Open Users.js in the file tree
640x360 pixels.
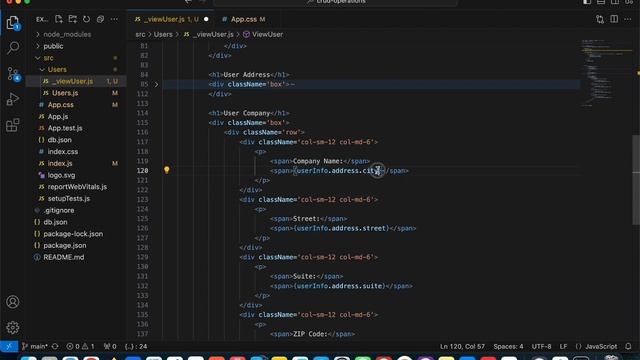point(65,93)
